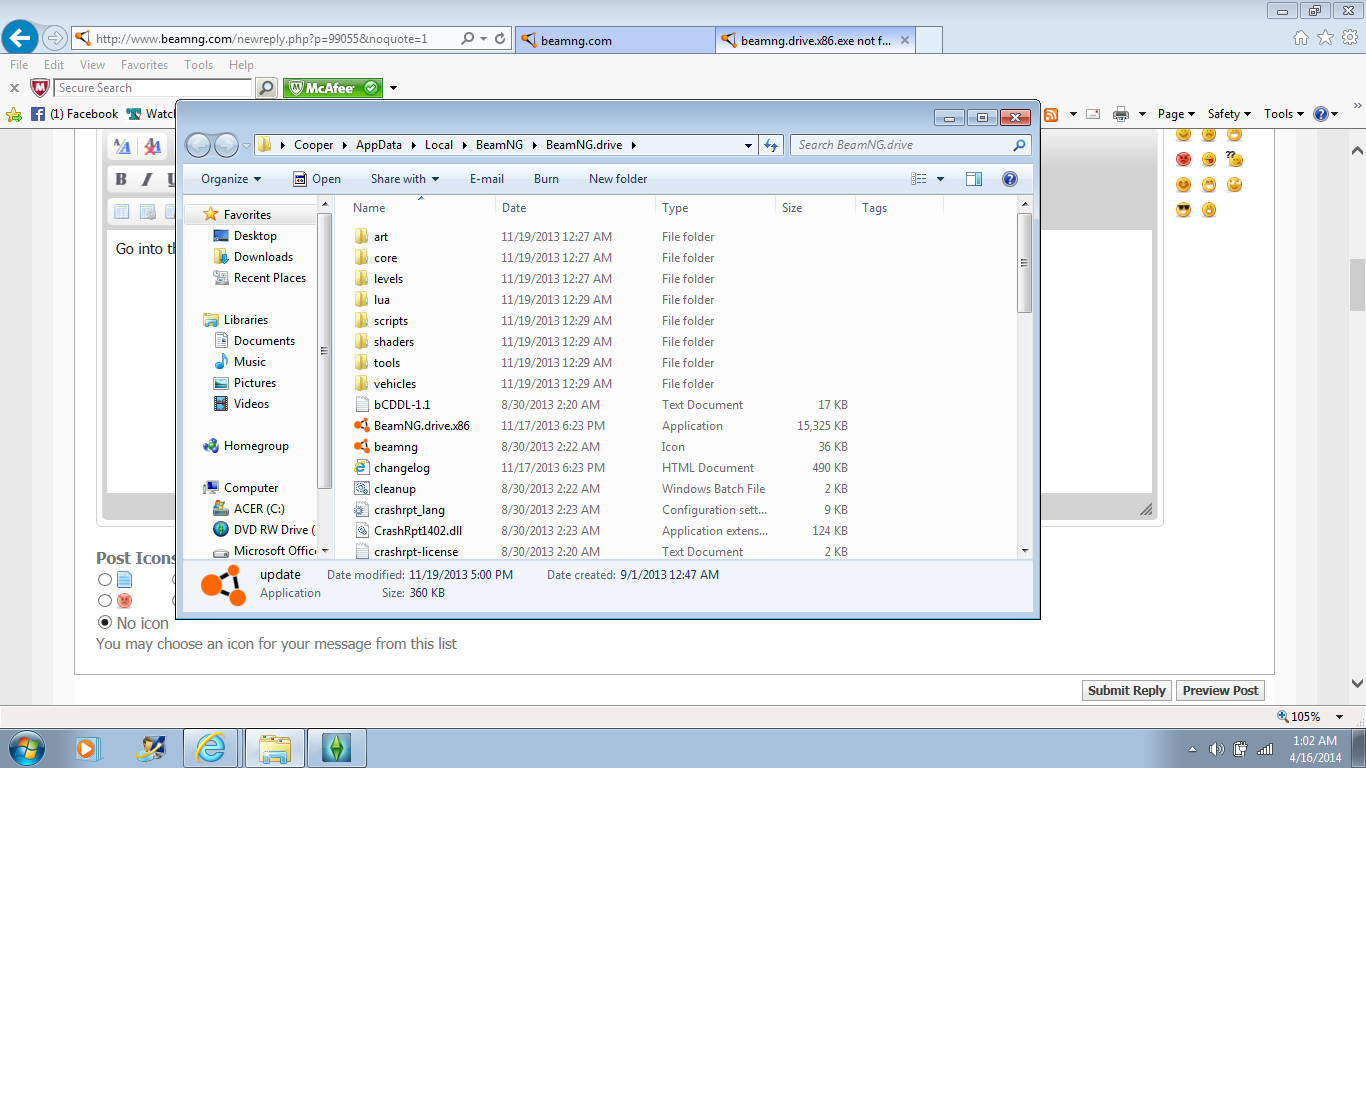
Task: Open Windows Start button
Action: pyautogui.click(x=27, y=748)
